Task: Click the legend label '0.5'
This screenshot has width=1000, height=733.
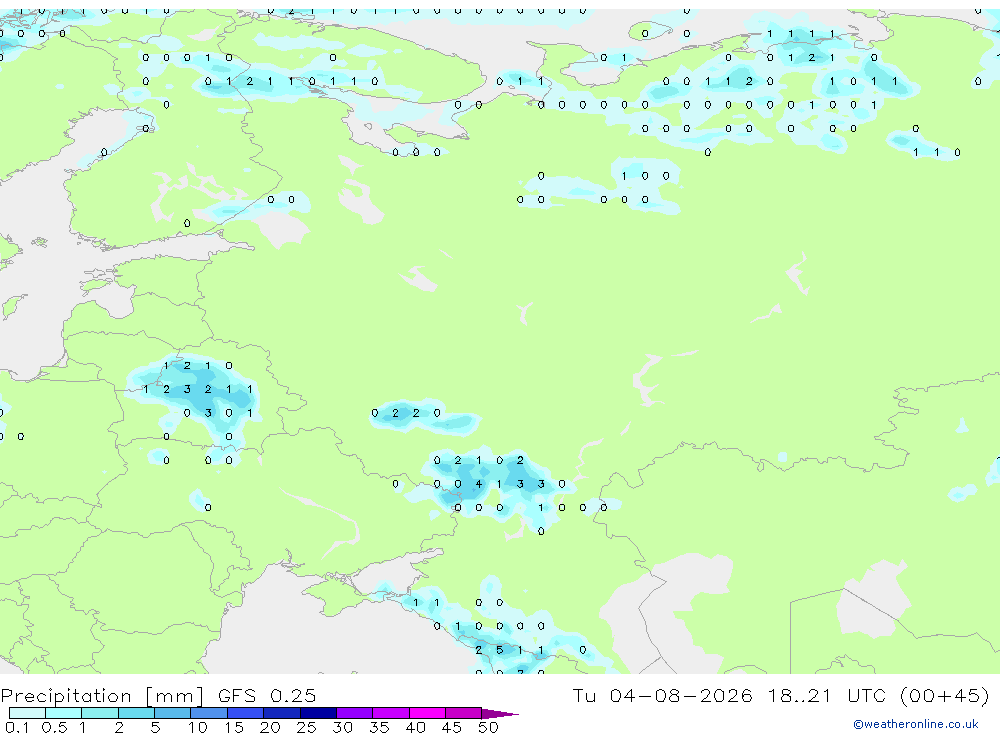Action: (54, 727)
